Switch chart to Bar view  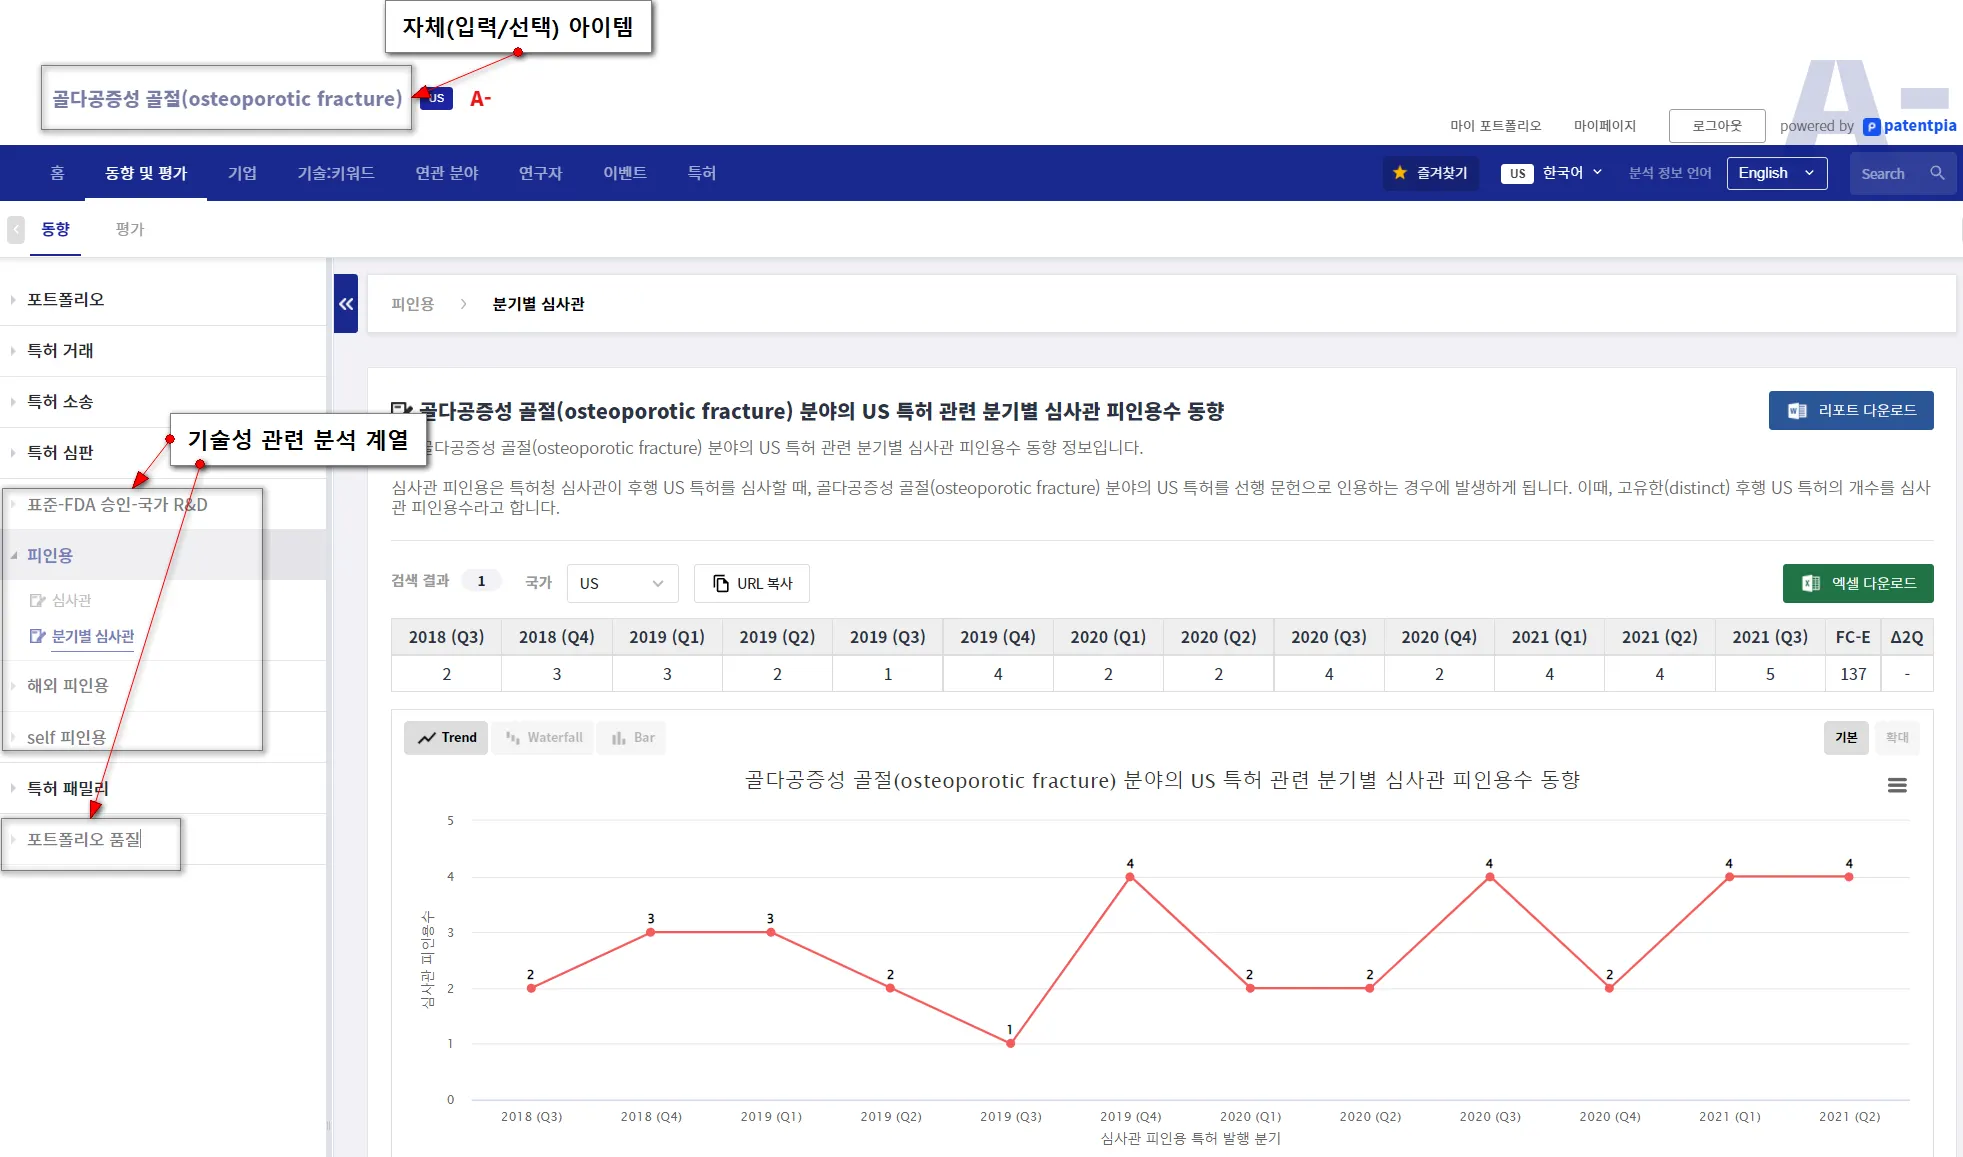(632, 737)
